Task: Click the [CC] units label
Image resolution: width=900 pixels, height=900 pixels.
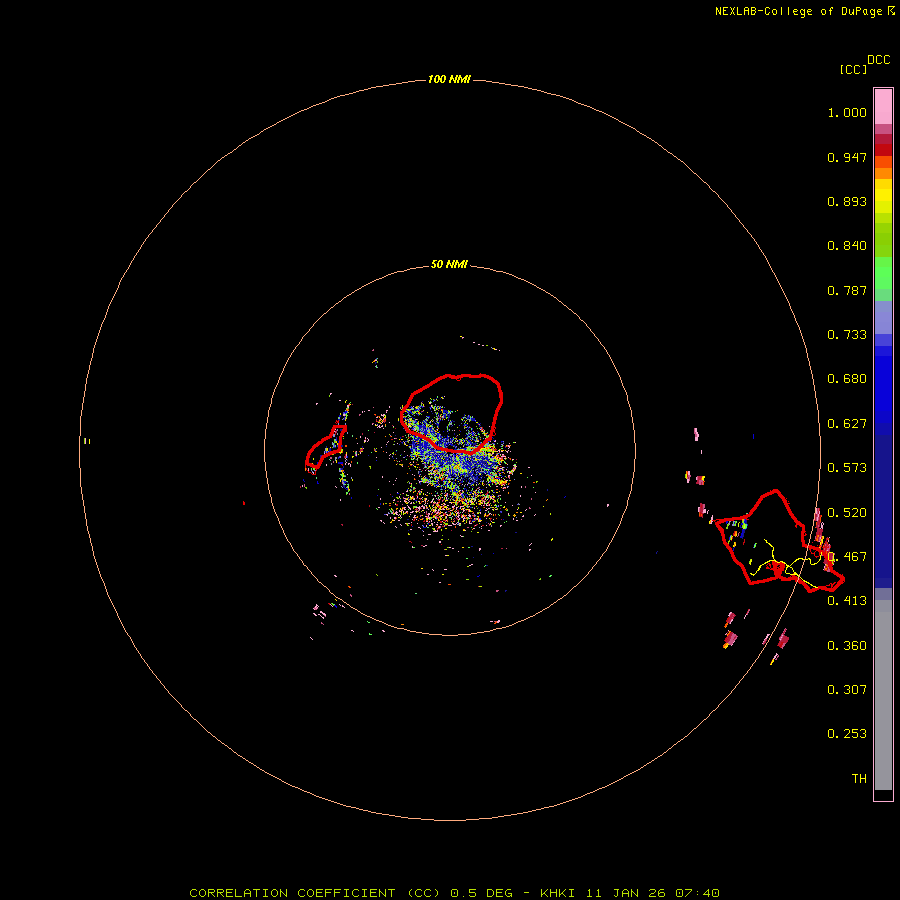Action: 853,69
